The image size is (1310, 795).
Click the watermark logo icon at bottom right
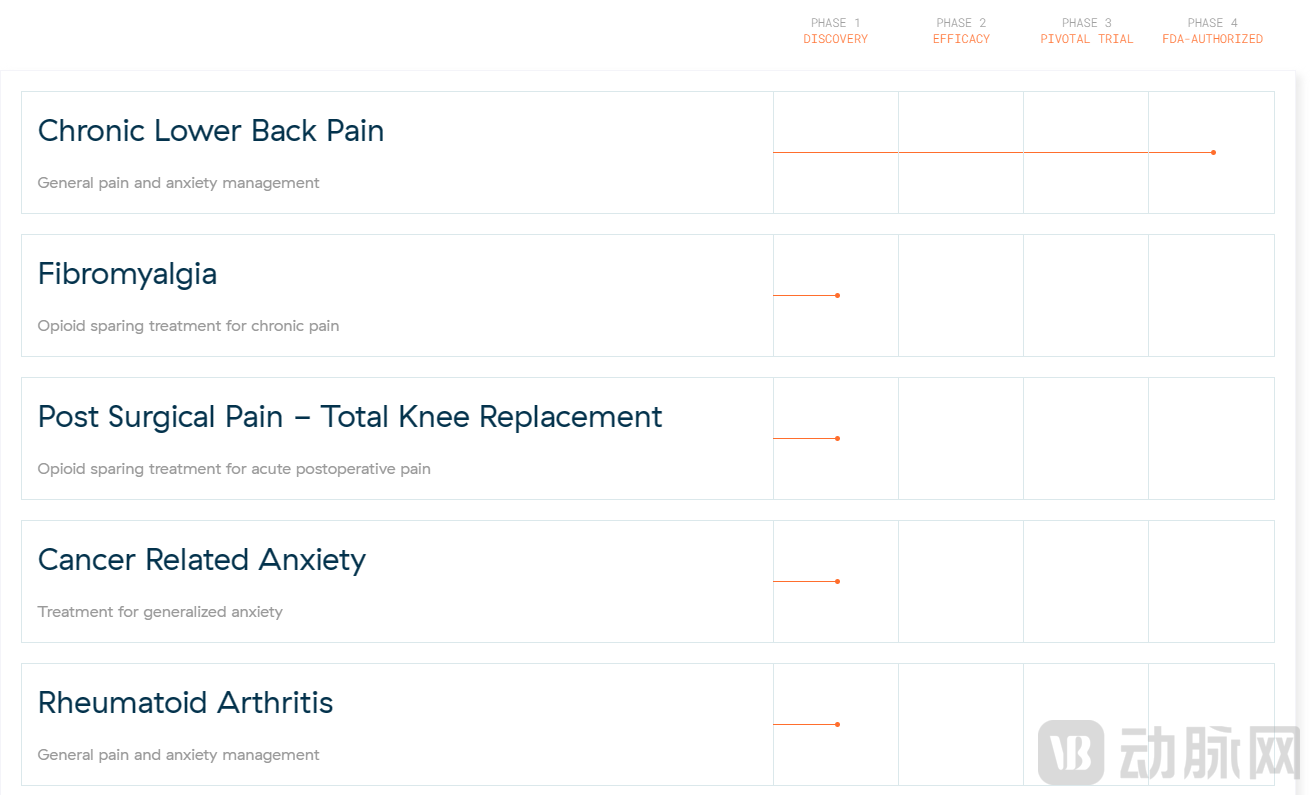(x=1071, y=752)
